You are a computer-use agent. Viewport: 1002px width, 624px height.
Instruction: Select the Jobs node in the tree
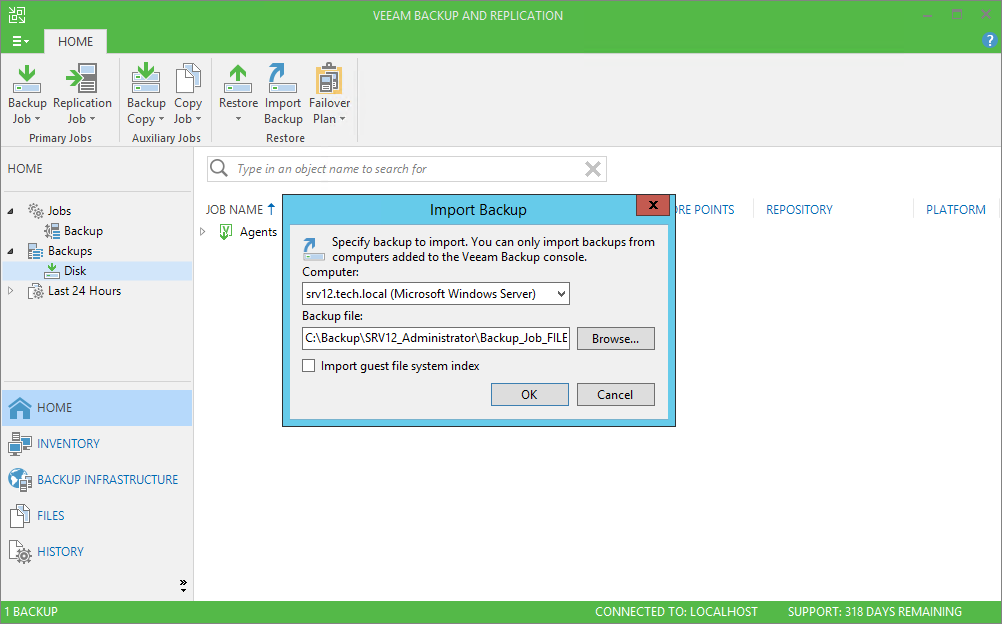[x=59, y=210]
